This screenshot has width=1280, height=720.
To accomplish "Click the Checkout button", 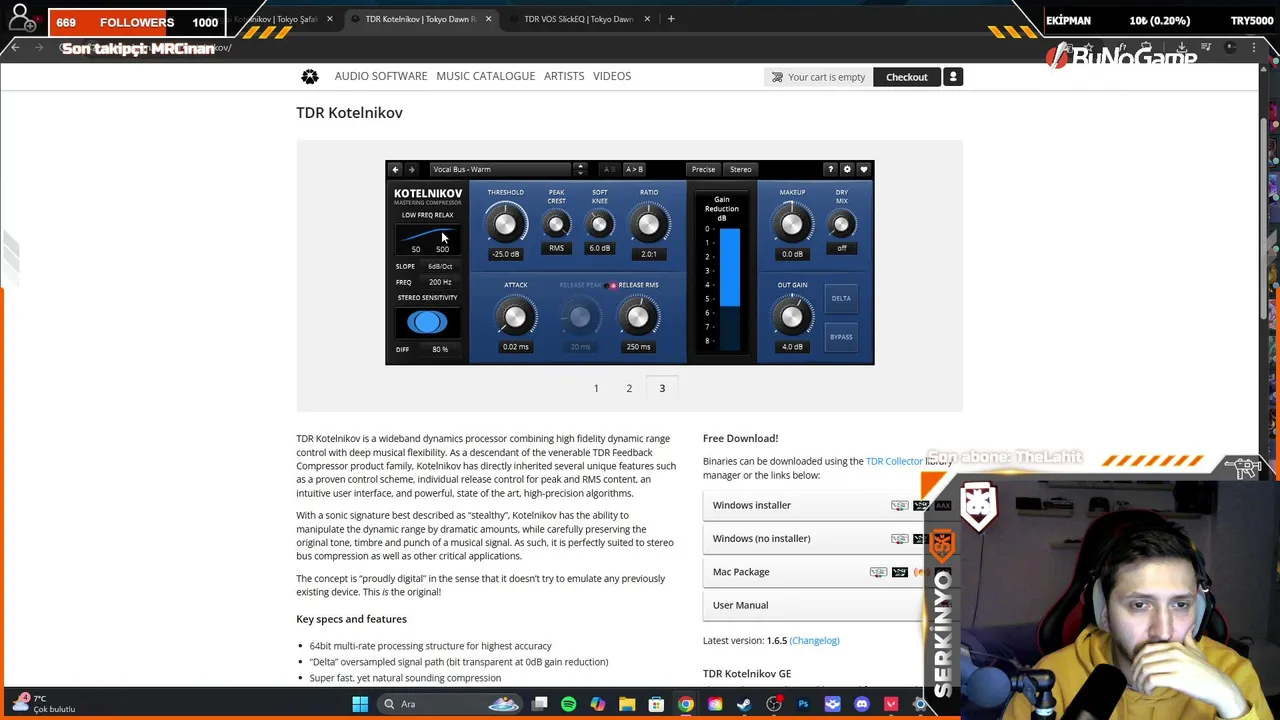I will click(x=907, y=77).
